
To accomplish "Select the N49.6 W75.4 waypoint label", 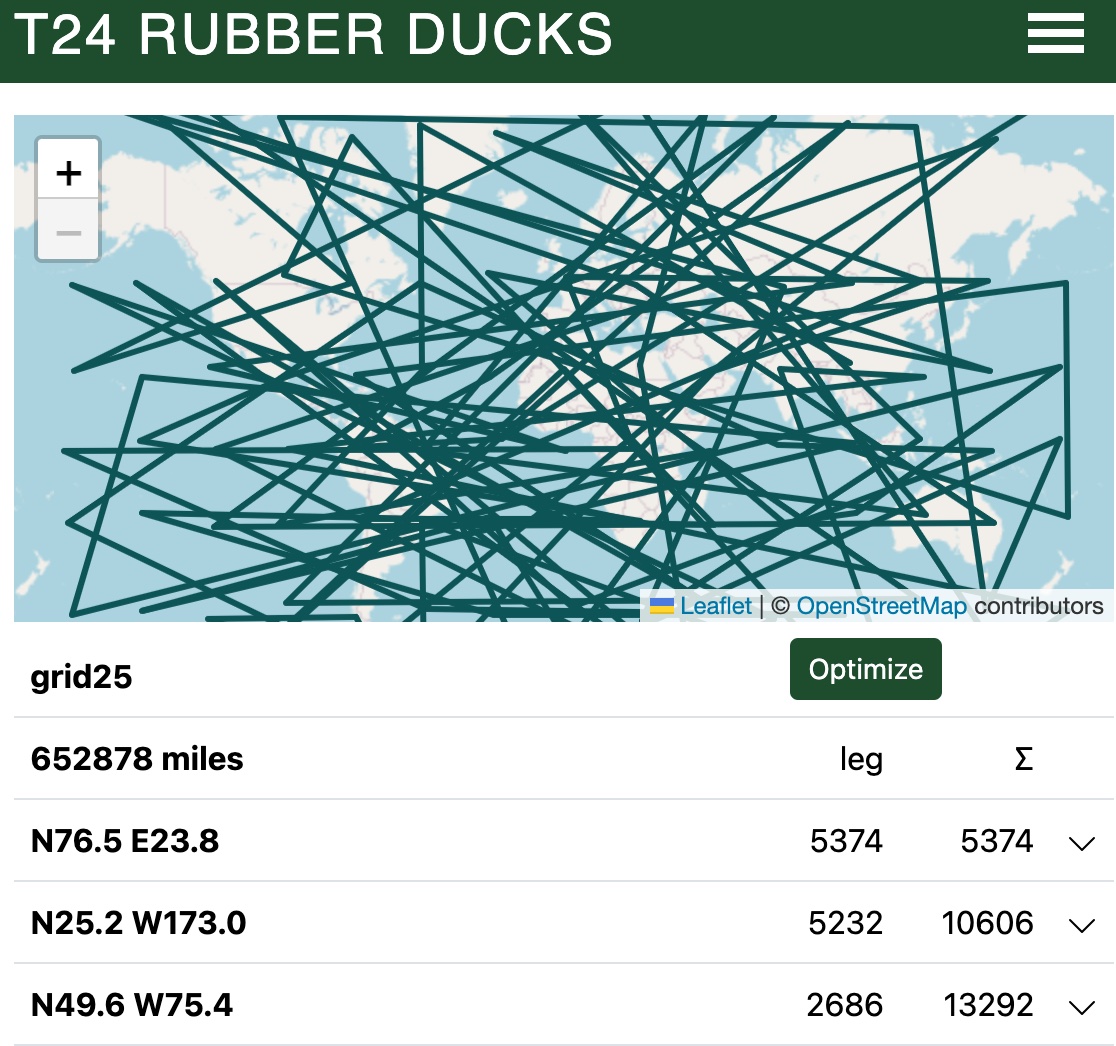I will pos(132,1005).
